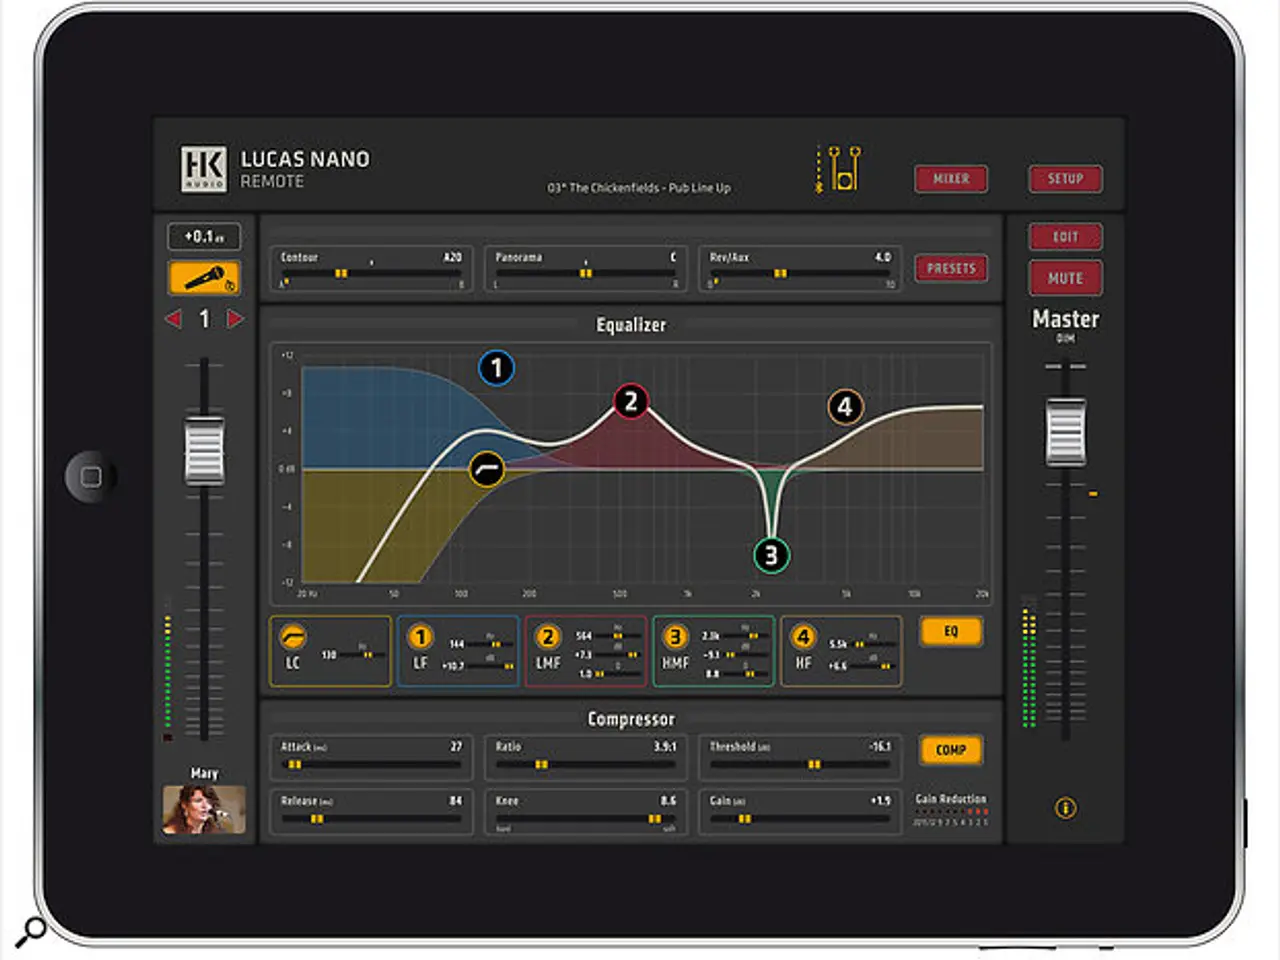Go to next channel with right arrow

coord(235,319)
